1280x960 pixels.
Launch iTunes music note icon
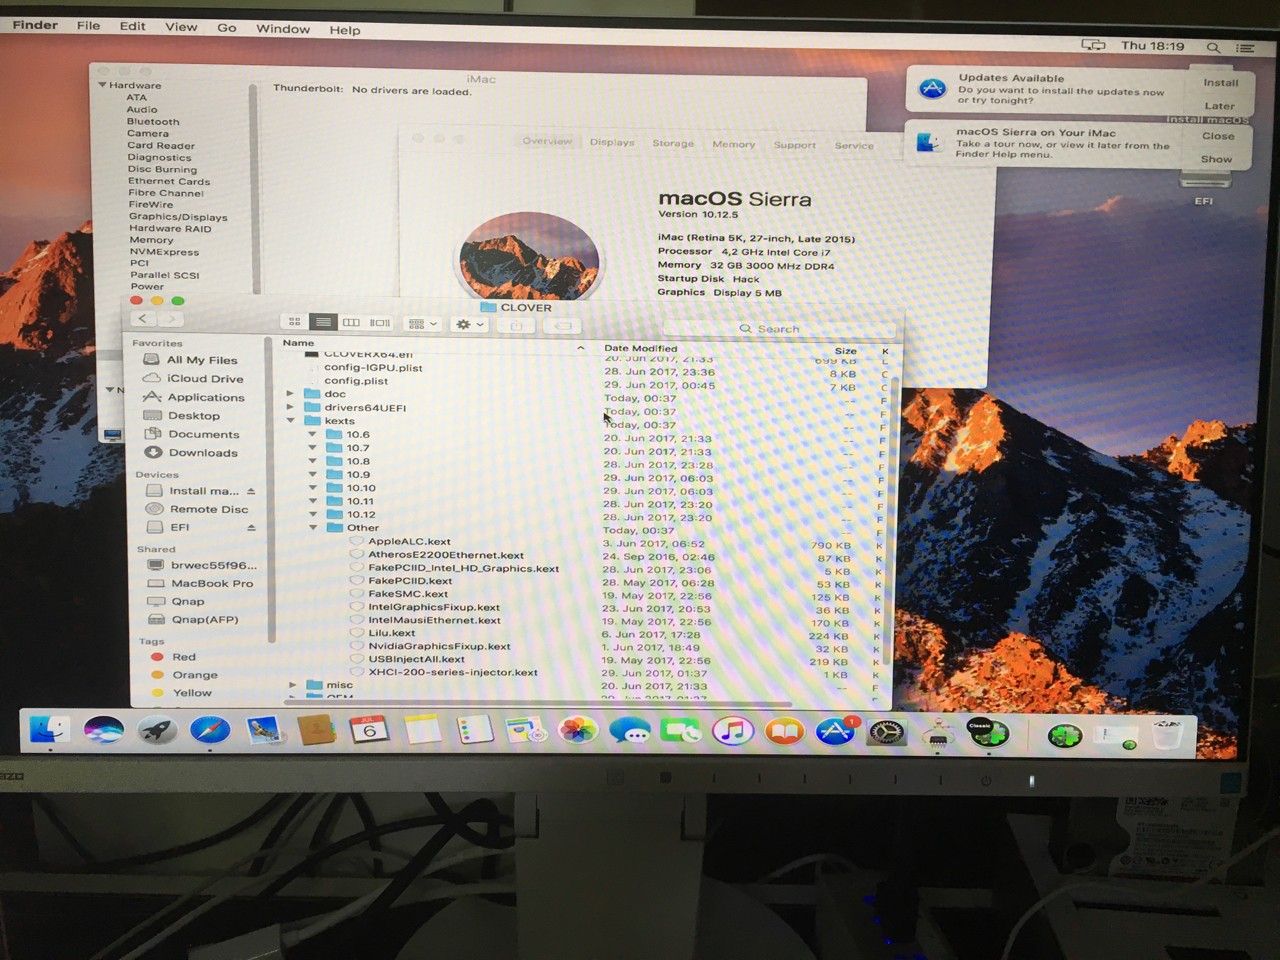coord(733,732)
